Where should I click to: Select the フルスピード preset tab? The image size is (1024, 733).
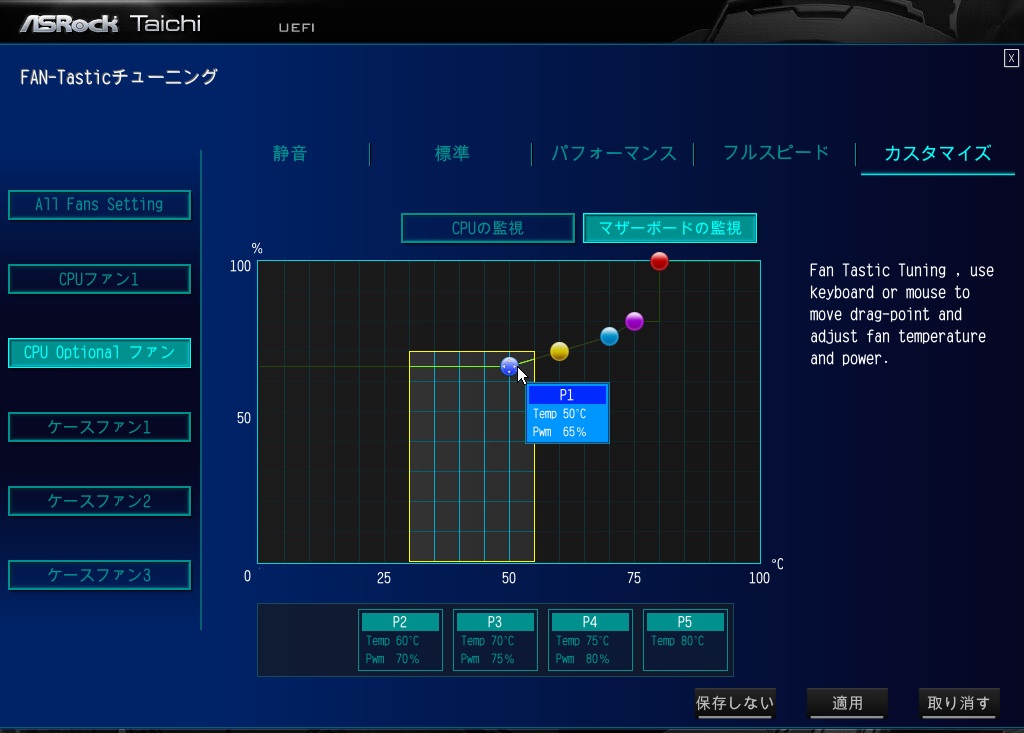(x=776, y=153)
